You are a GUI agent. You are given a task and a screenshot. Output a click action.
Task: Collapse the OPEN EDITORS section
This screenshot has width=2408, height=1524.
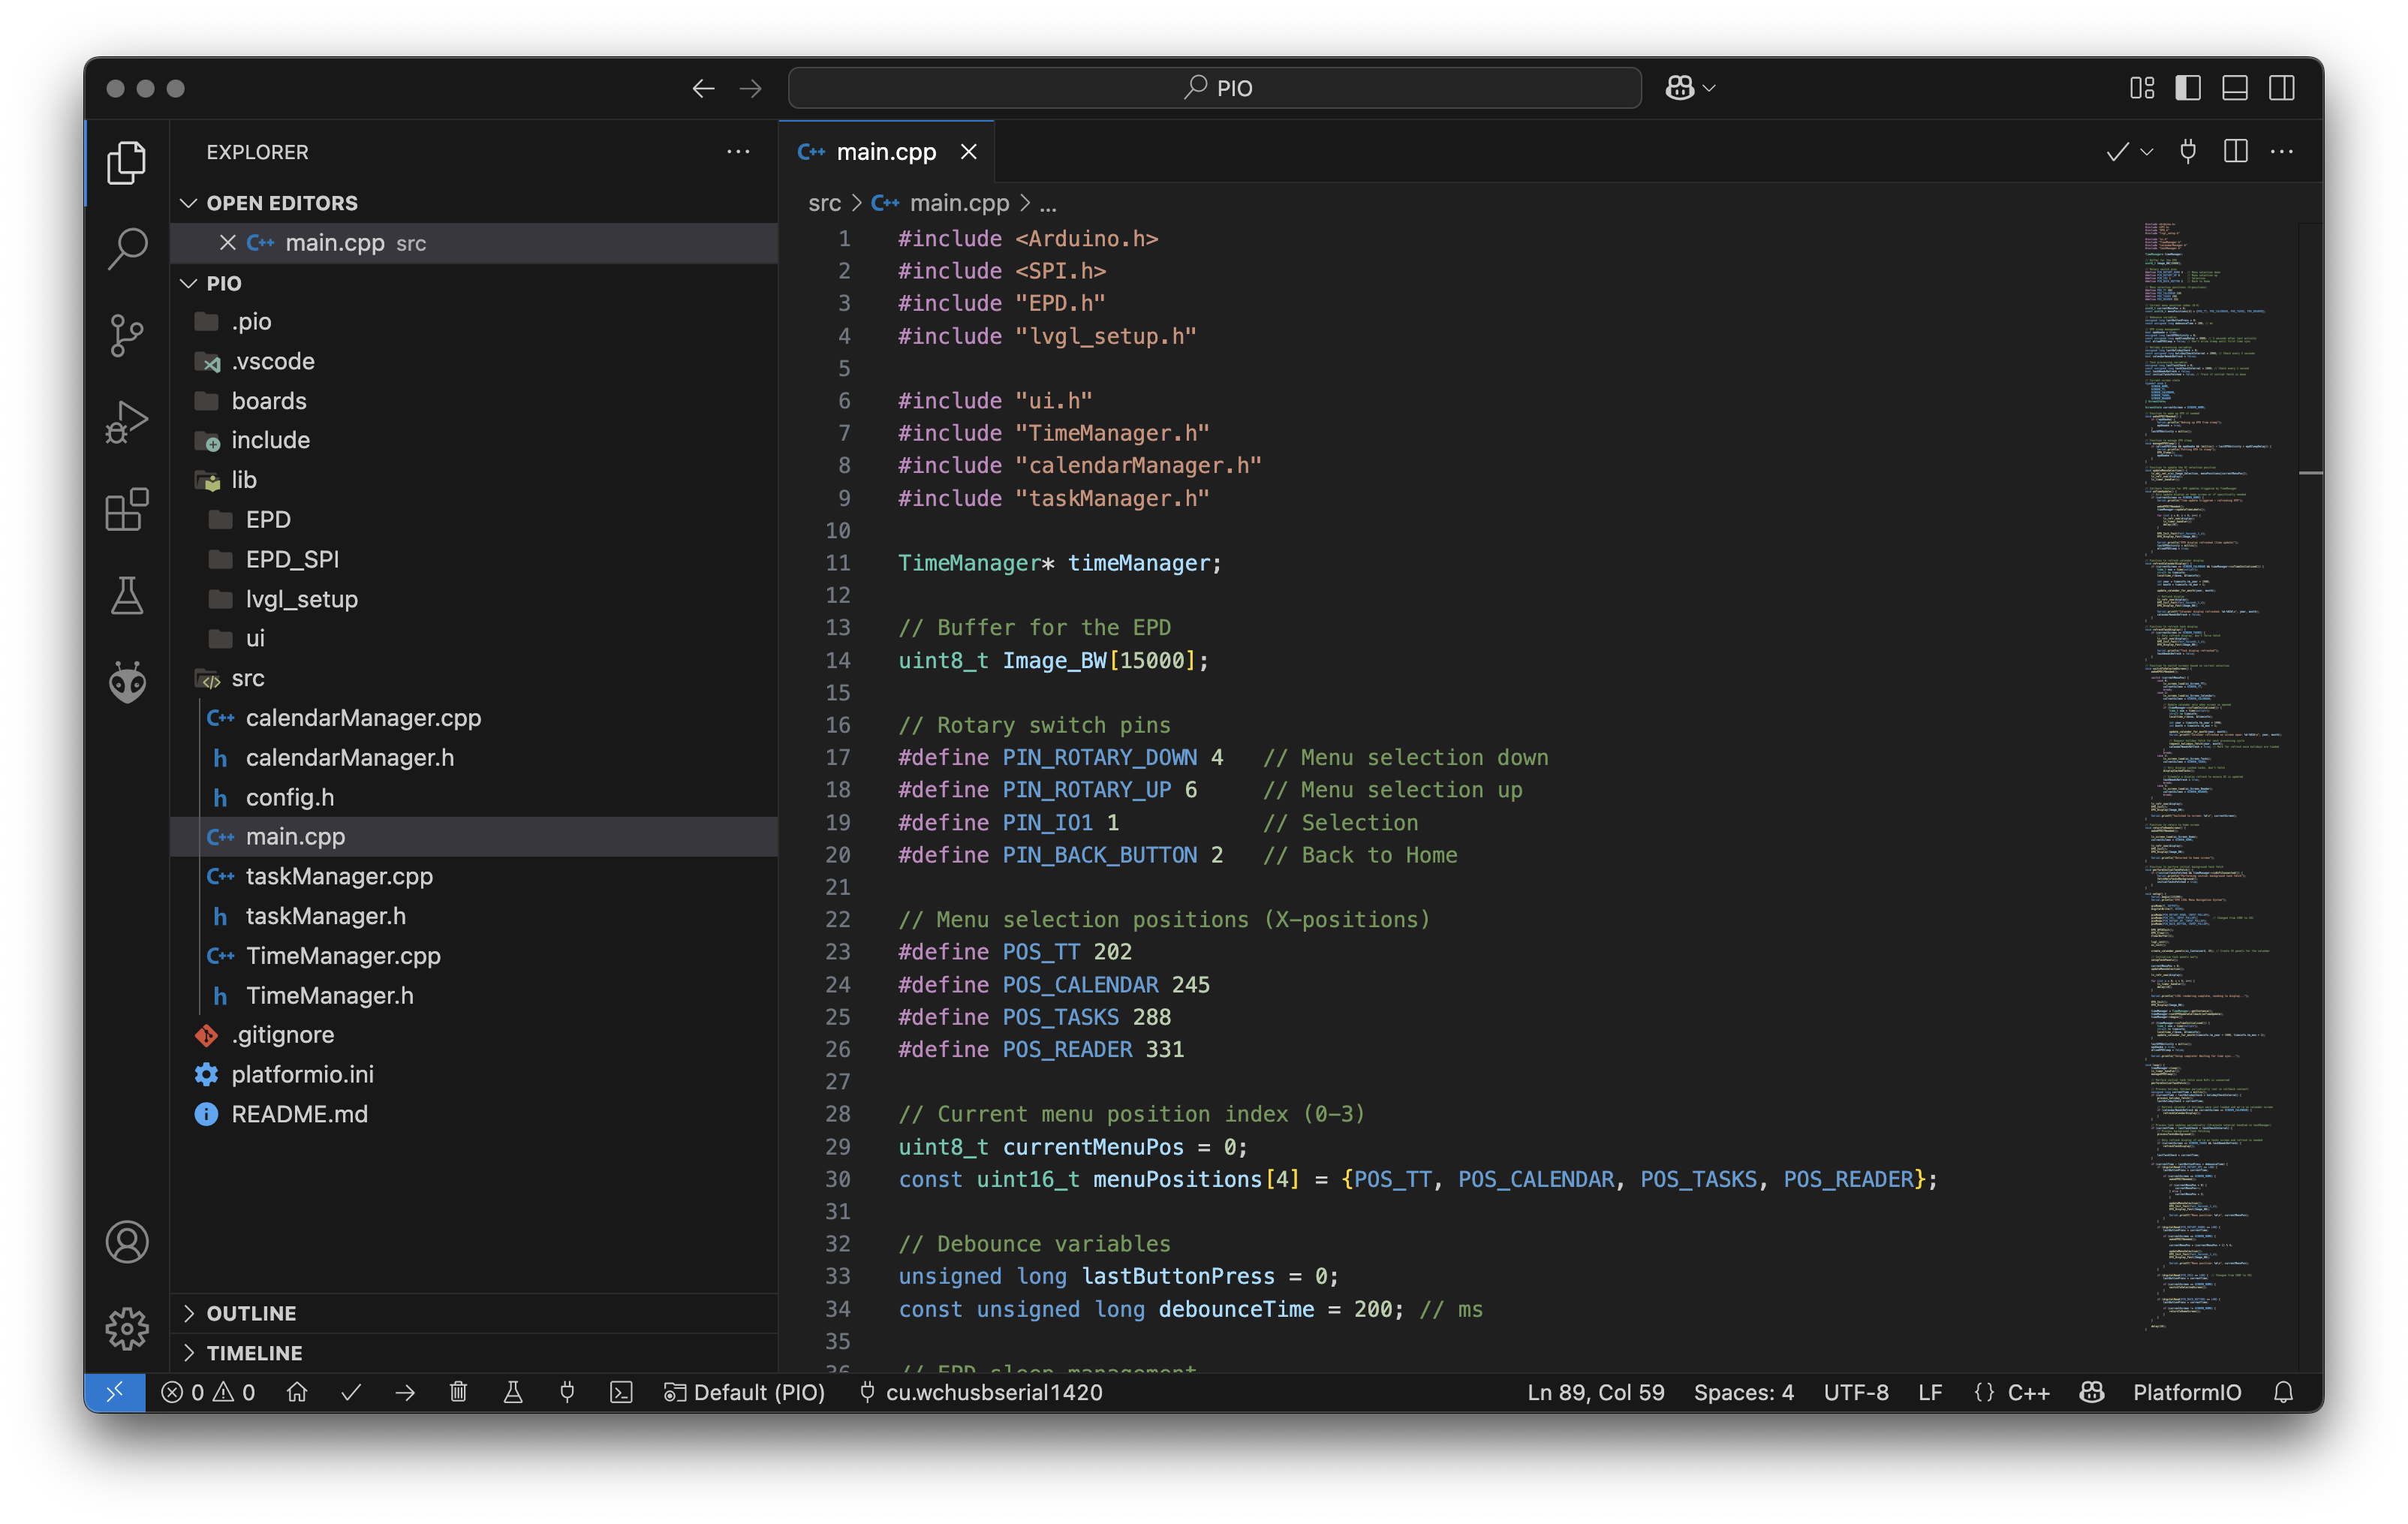(281, 203)
